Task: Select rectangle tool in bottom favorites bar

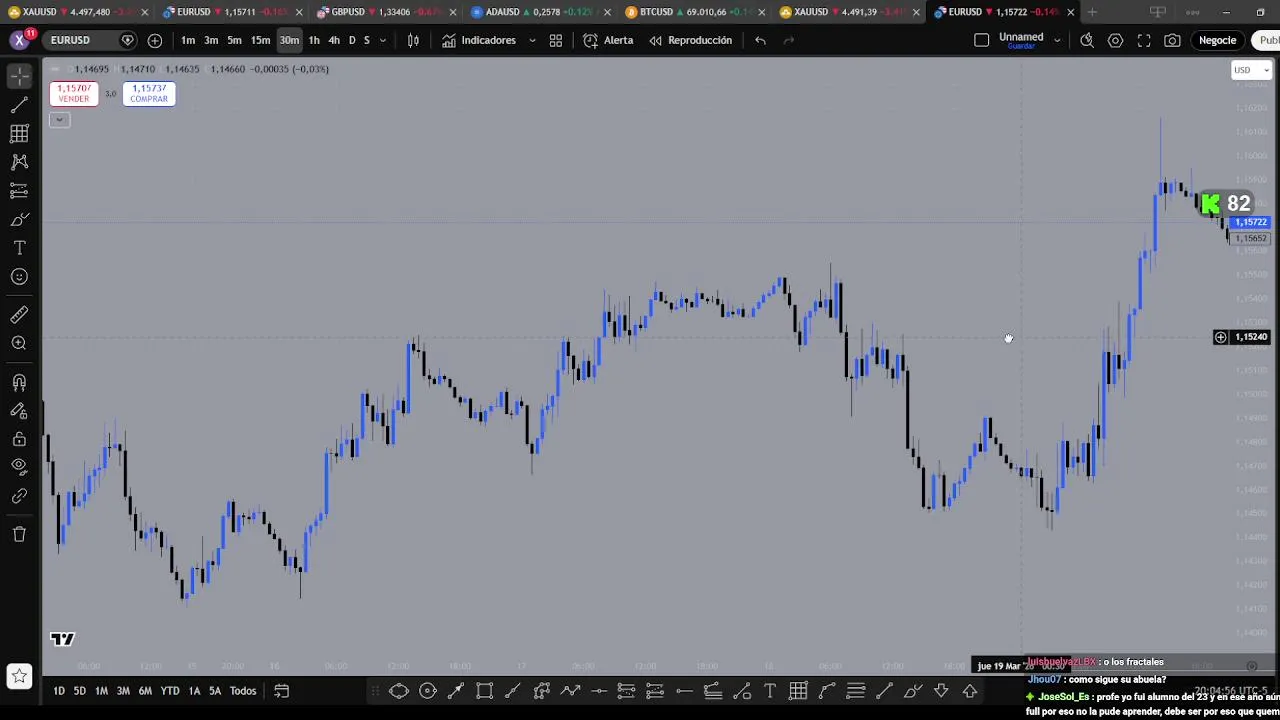Action: click(485, 691)
